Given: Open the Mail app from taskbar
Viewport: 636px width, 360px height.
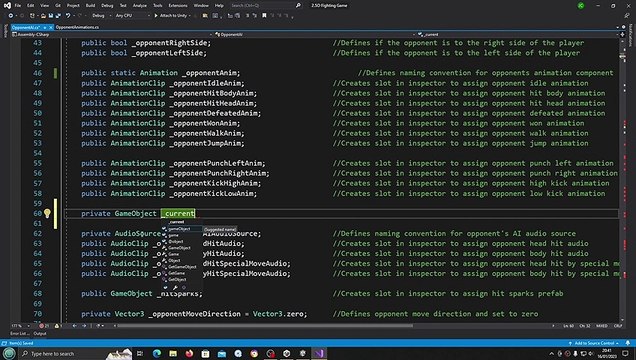Looking at the screenshot, I should click(221, 354).
